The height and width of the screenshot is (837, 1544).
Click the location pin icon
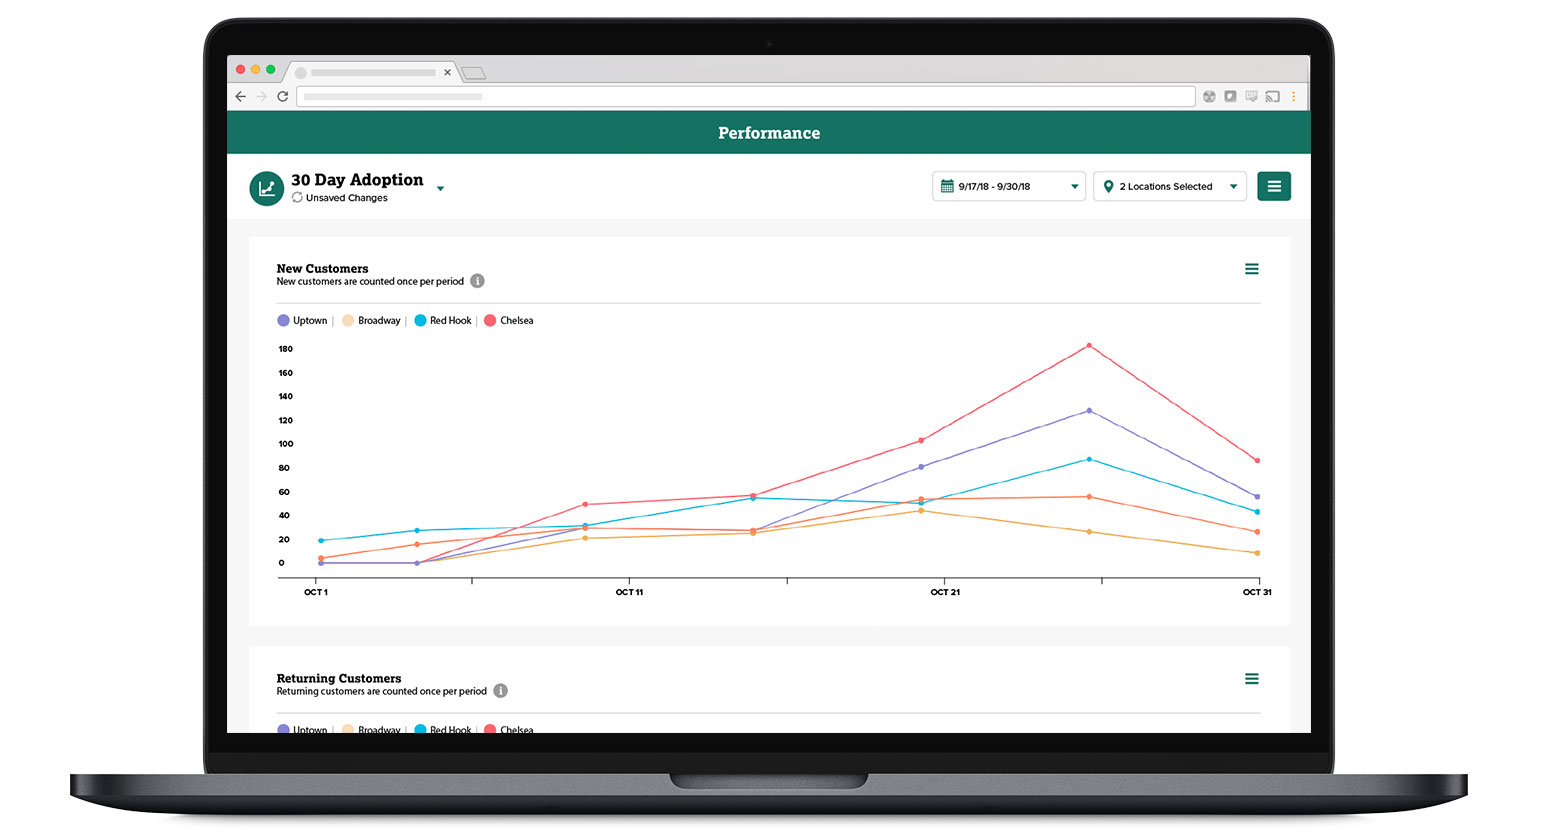1108,186
